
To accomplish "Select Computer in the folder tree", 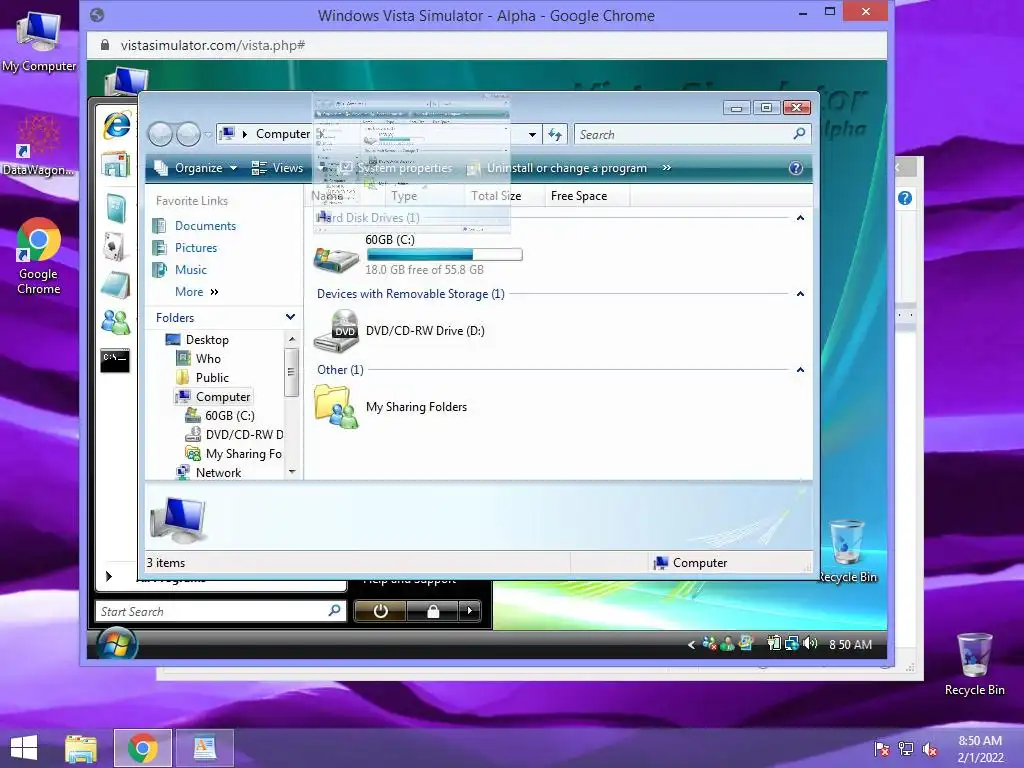I will point(223,397).
